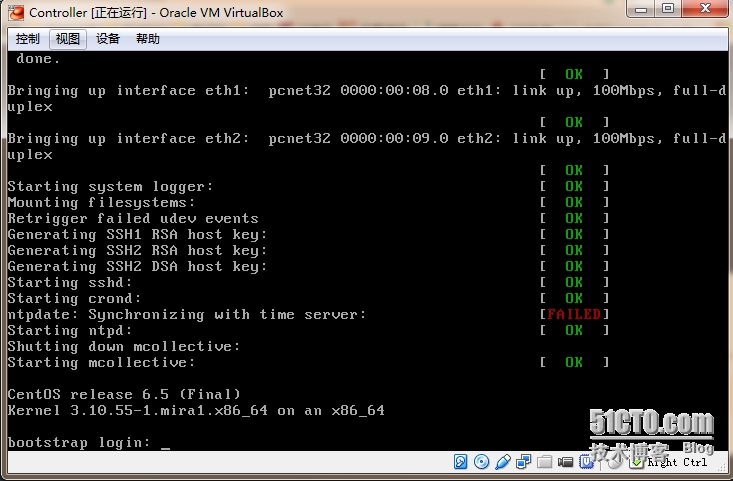Click the 'Starting sshd:' line
Screen dimensions: 733x481
(x=70, y=282)
